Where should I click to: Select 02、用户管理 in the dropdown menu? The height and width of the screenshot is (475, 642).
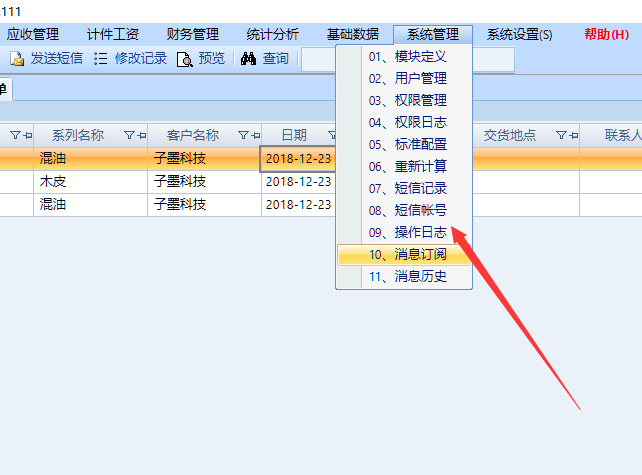(x=406, y=78)
